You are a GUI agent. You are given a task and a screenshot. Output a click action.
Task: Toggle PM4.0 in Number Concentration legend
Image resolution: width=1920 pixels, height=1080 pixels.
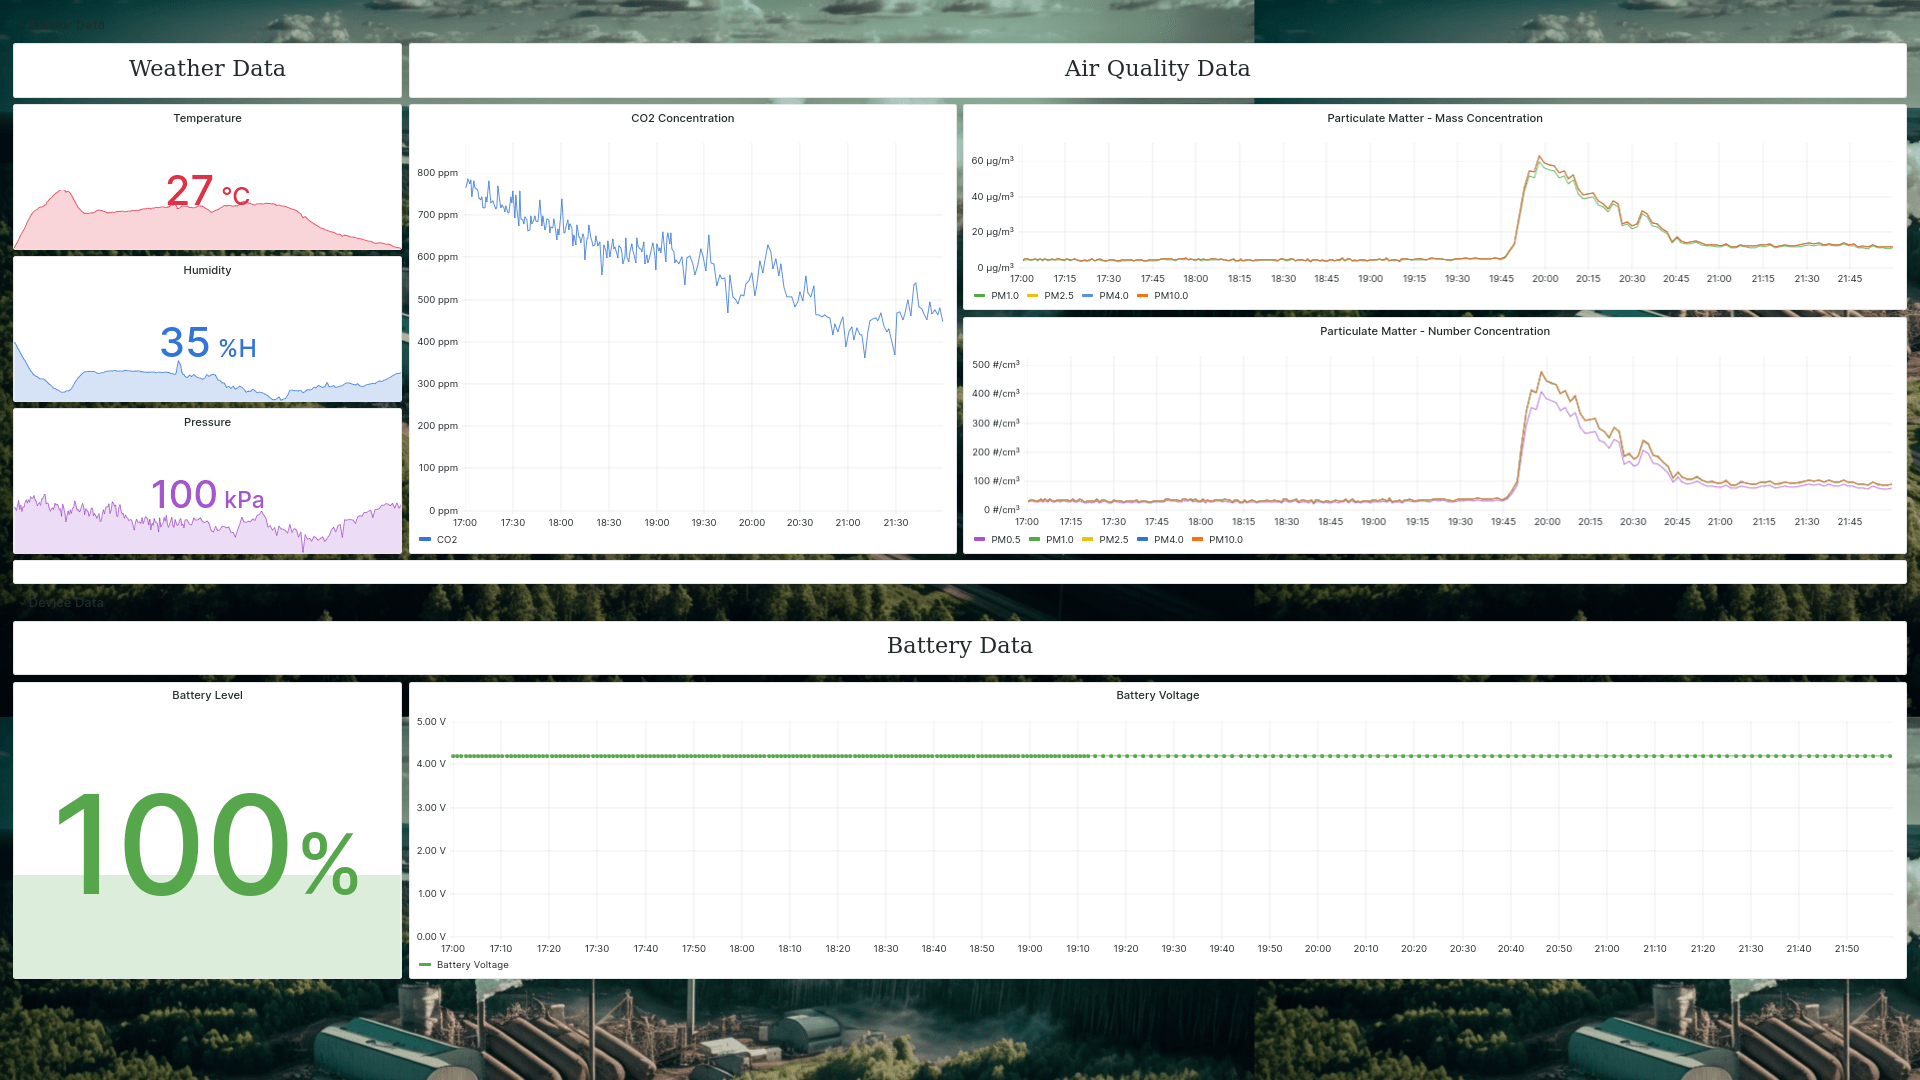pos(1168,540)
